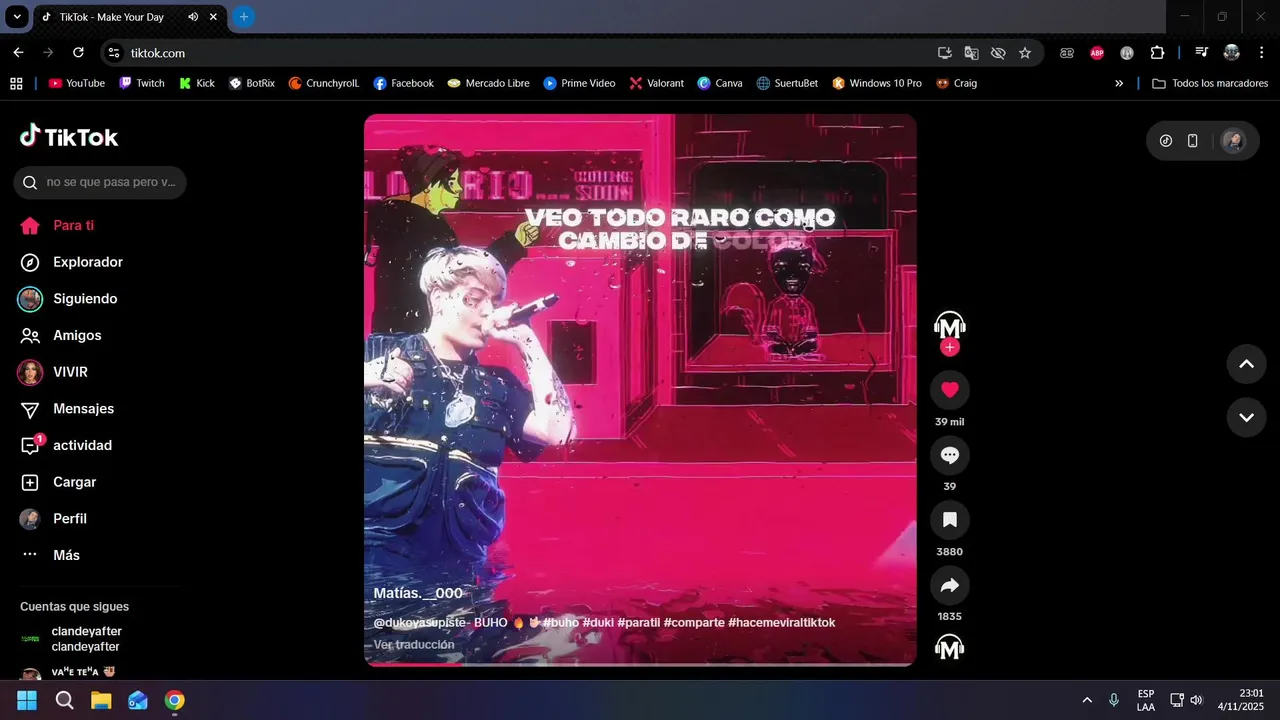The height and width of the screenshot is (720, 1280).
Task: Open the @dukoyasupiste mention
Action: [420, 622]
